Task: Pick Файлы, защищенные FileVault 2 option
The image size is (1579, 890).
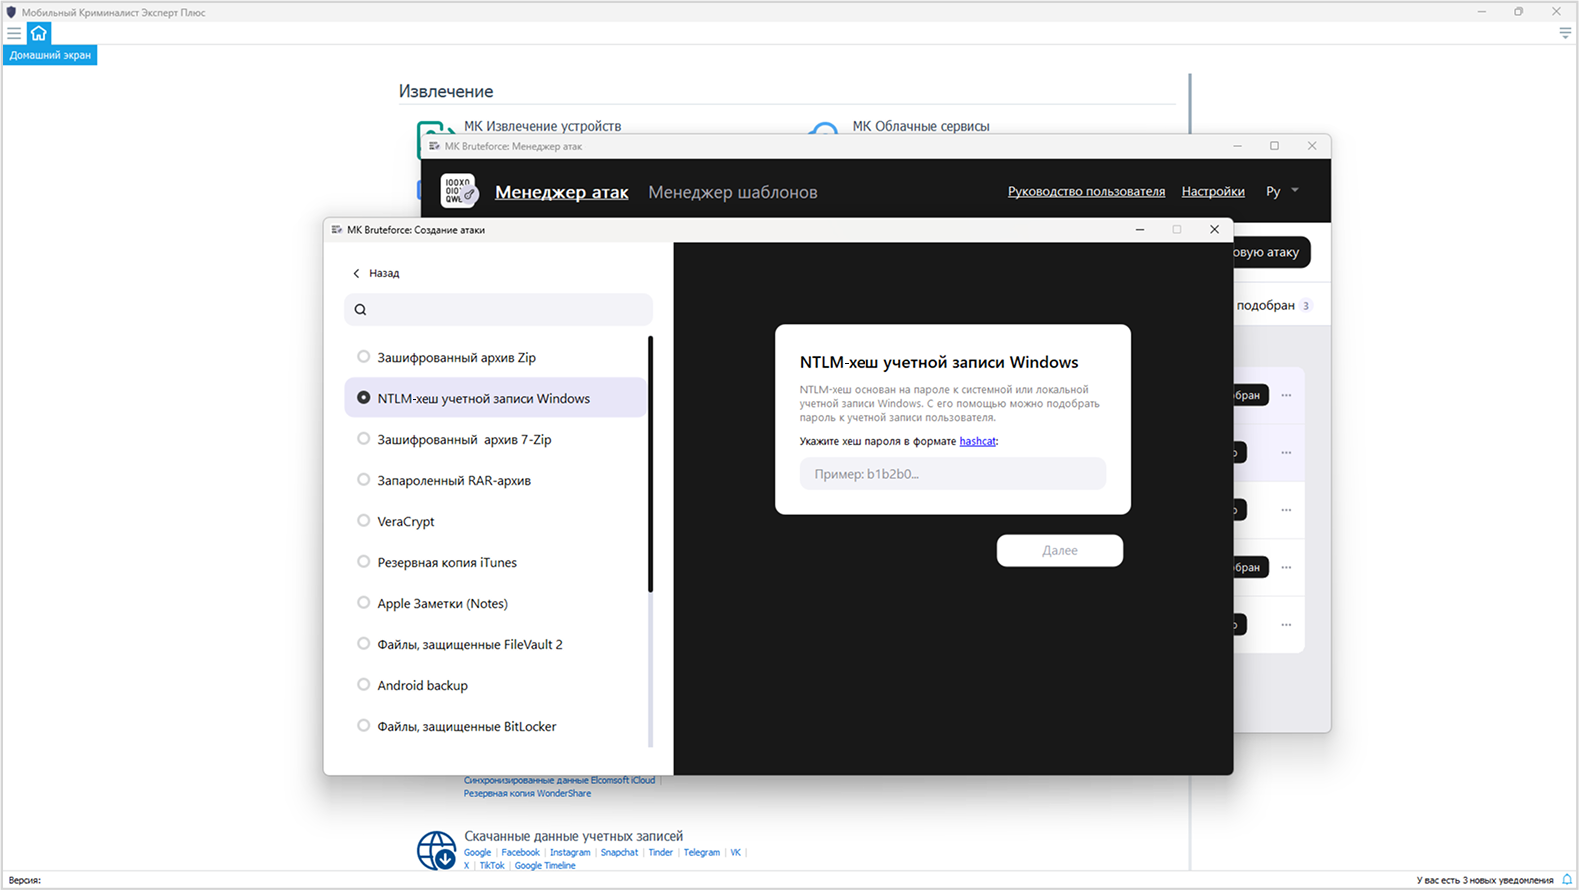Action: coord(495,644)
